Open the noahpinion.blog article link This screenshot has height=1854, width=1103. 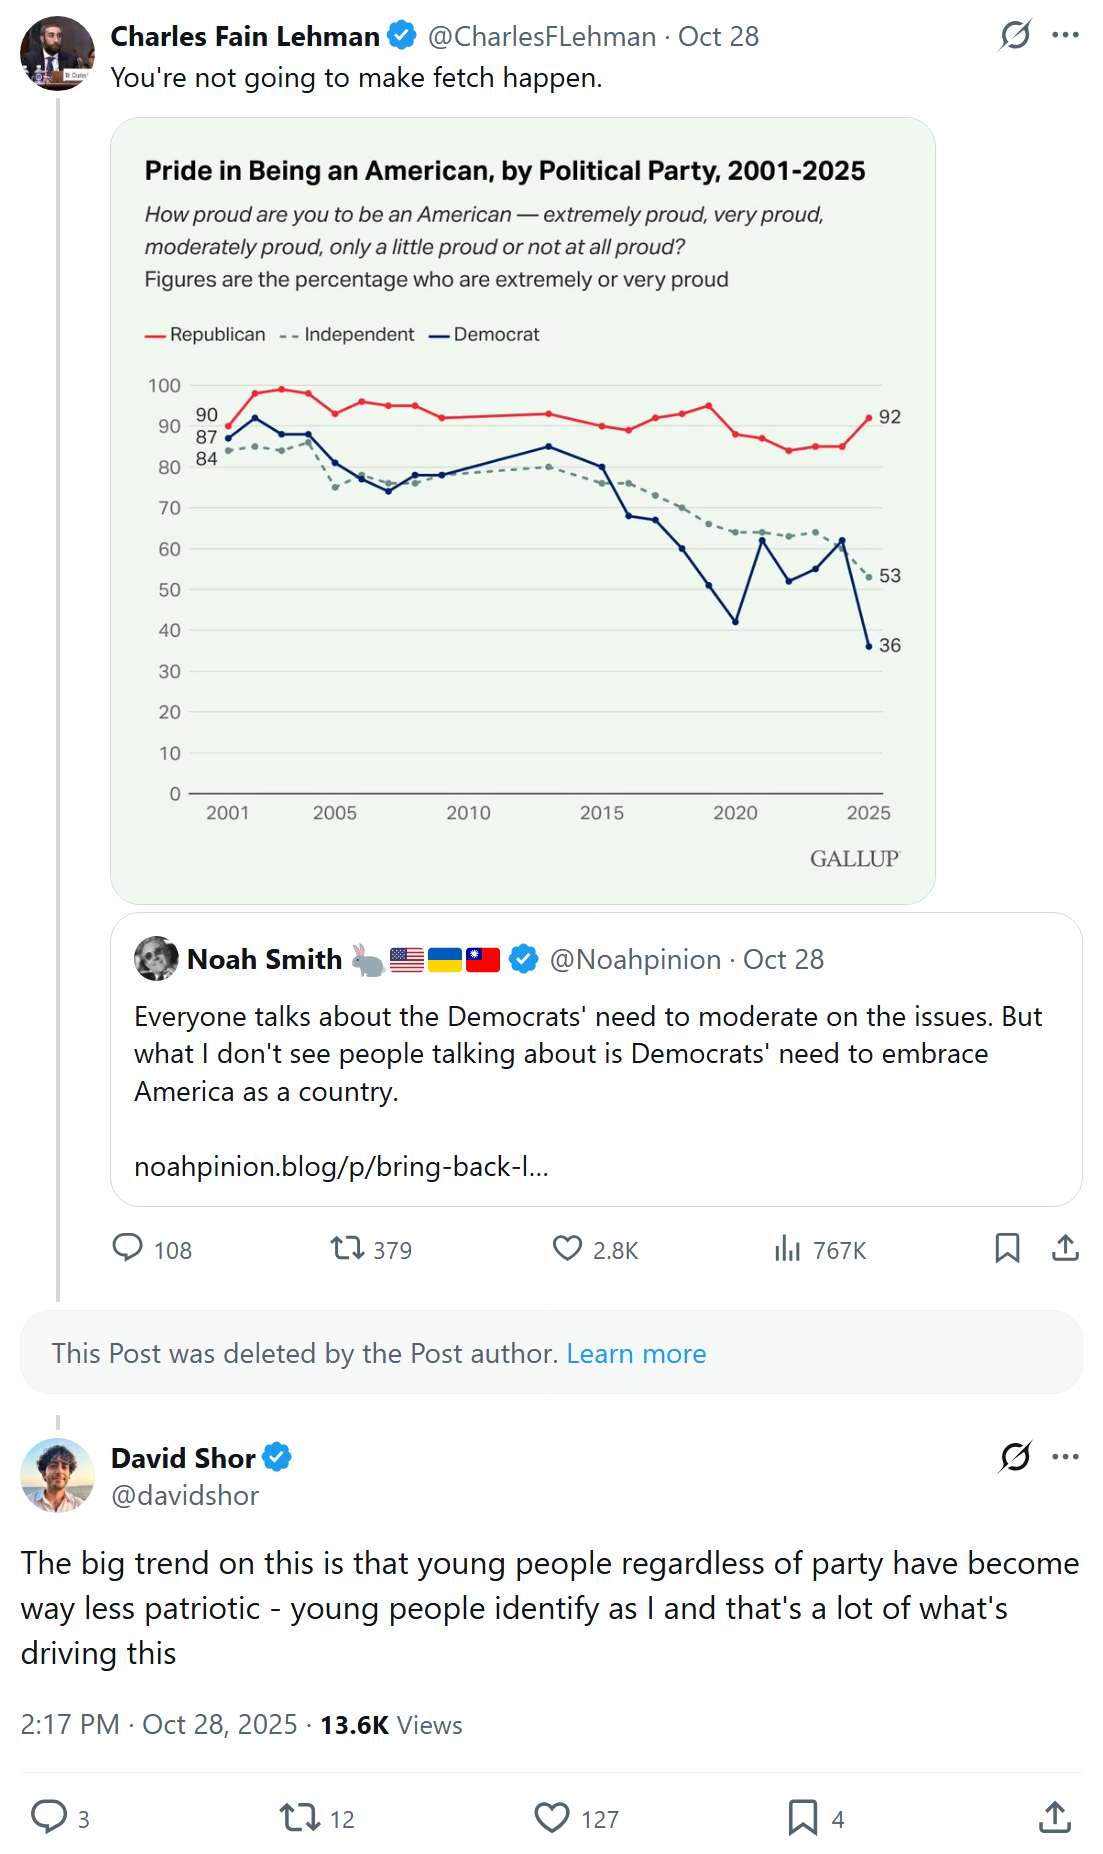coord(341,1166)
